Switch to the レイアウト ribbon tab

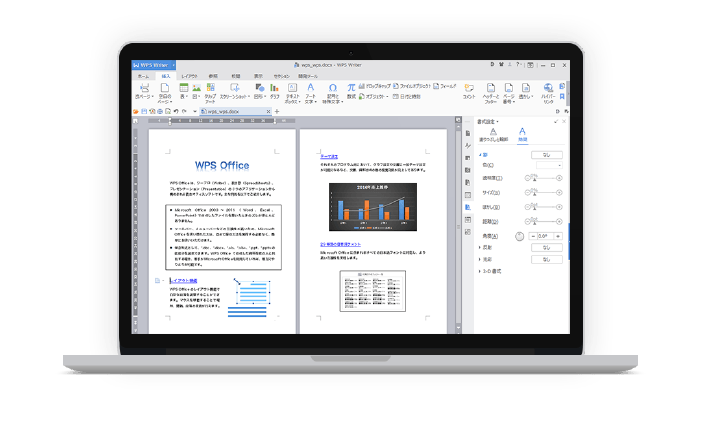coord(190,76)
